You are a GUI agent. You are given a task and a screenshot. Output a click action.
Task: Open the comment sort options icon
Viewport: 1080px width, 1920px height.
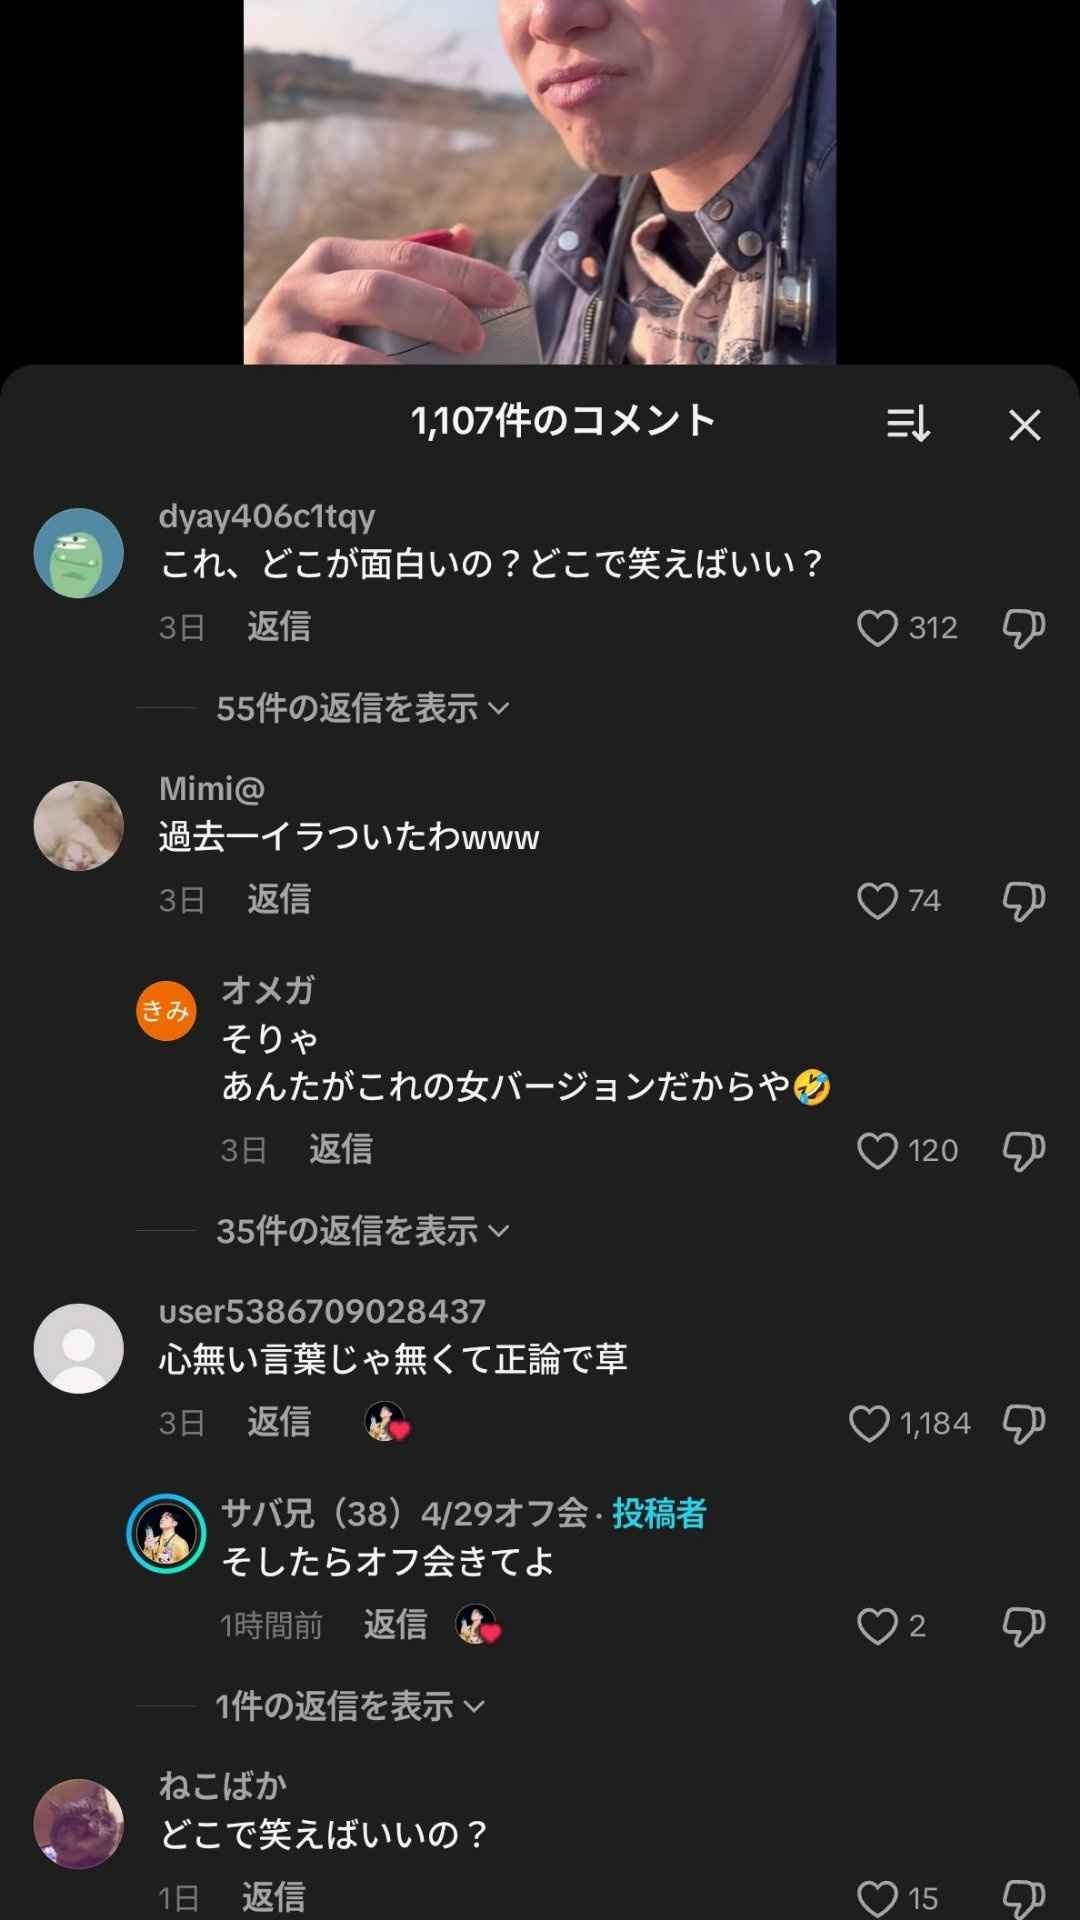click(908, 424)
